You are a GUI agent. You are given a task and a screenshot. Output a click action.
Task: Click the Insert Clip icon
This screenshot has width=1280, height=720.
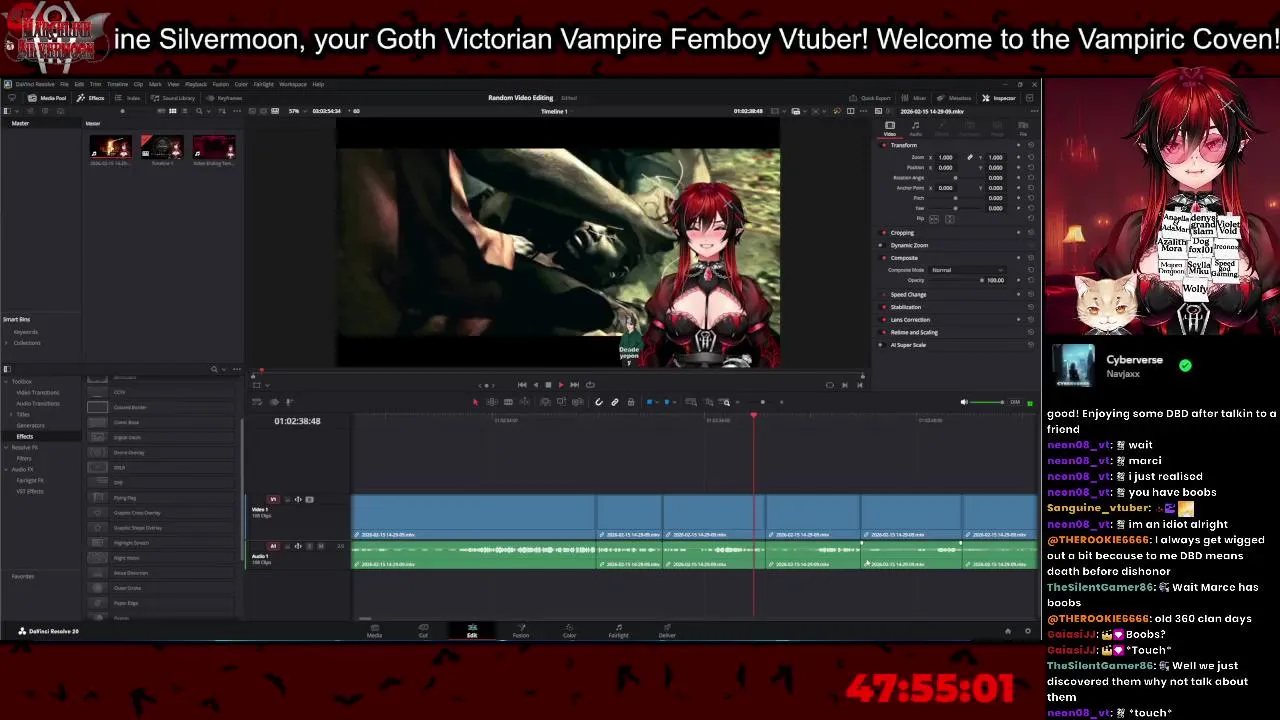(x=545, y=402)
